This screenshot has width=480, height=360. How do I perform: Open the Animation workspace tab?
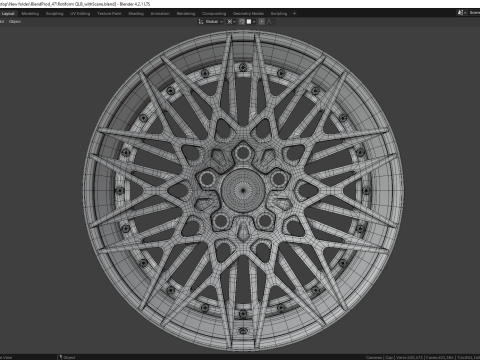(x=160, y=14)
